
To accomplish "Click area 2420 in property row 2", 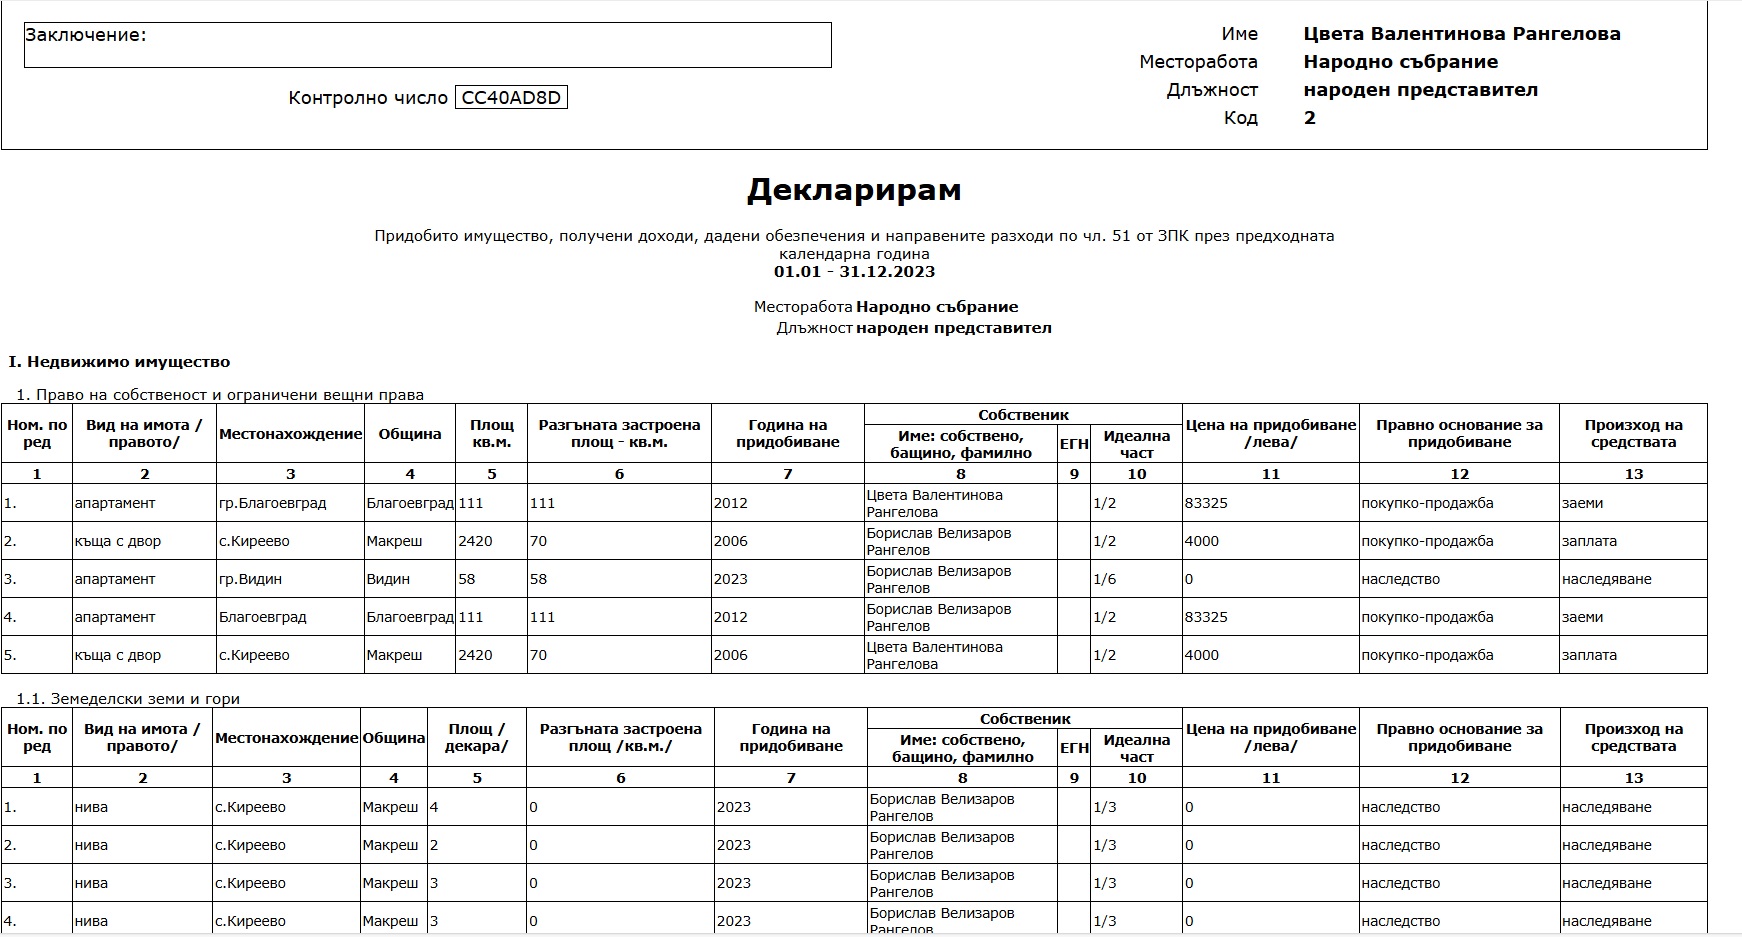I will point(475,541).
